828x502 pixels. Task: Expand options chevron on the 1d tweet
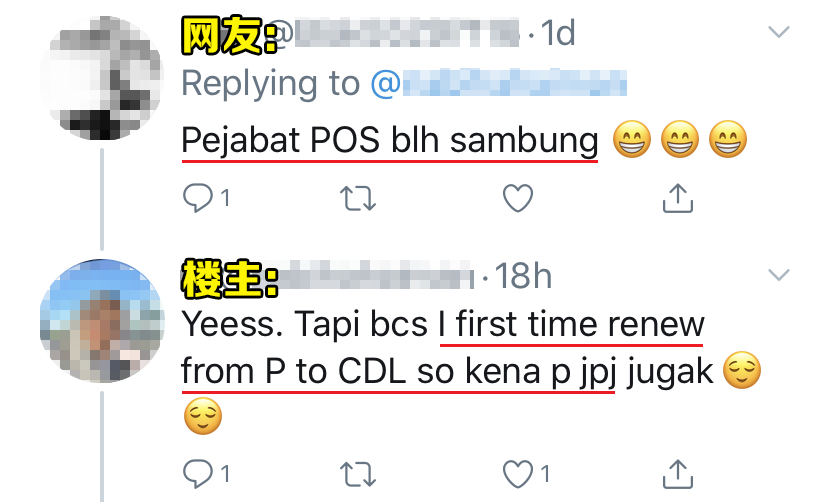tap(779, 32)
